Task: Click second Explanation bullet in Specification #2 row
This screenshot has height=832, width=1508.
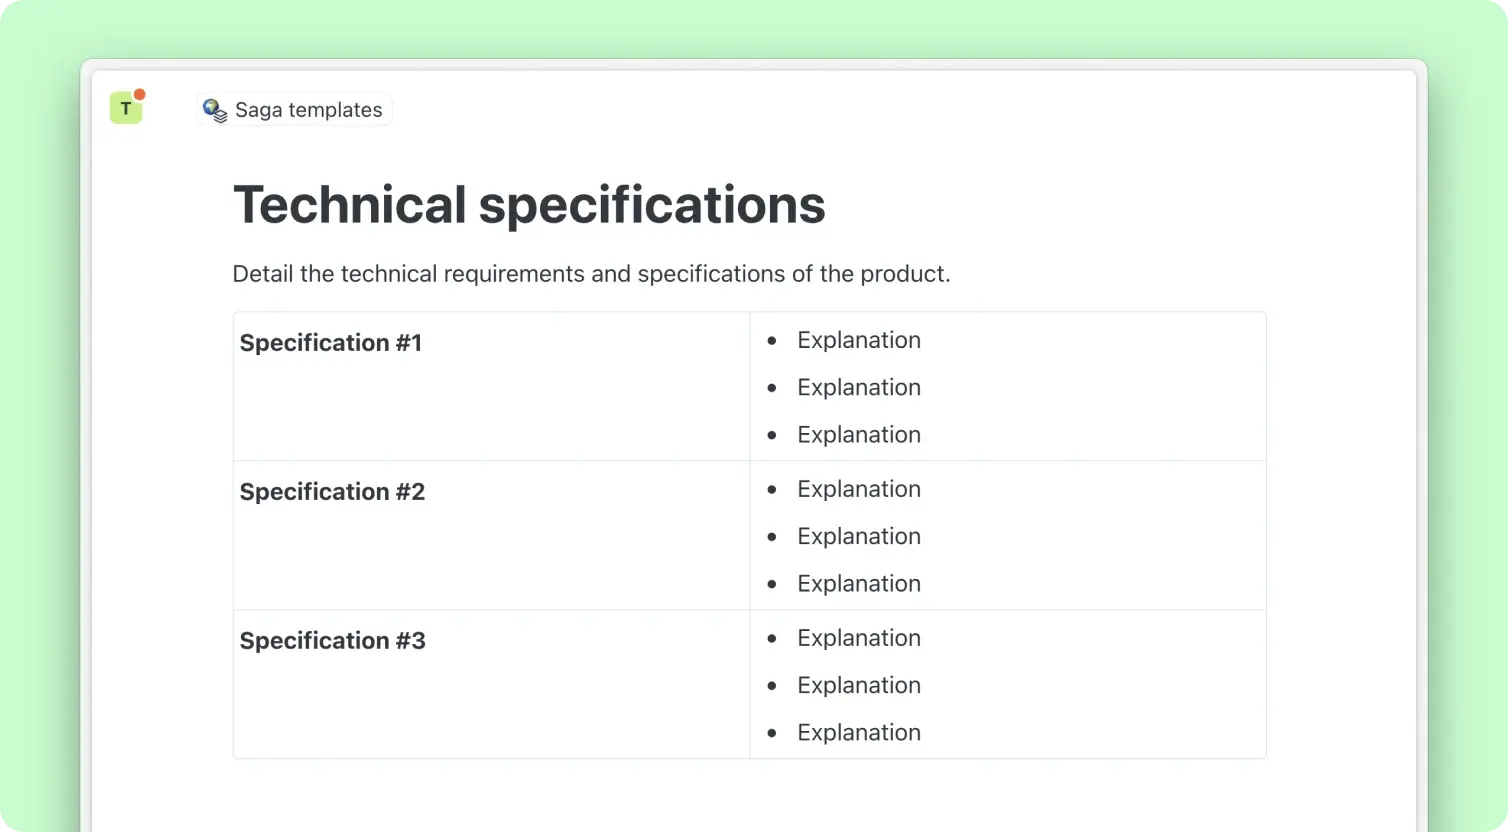Action: tap(858, 536)
